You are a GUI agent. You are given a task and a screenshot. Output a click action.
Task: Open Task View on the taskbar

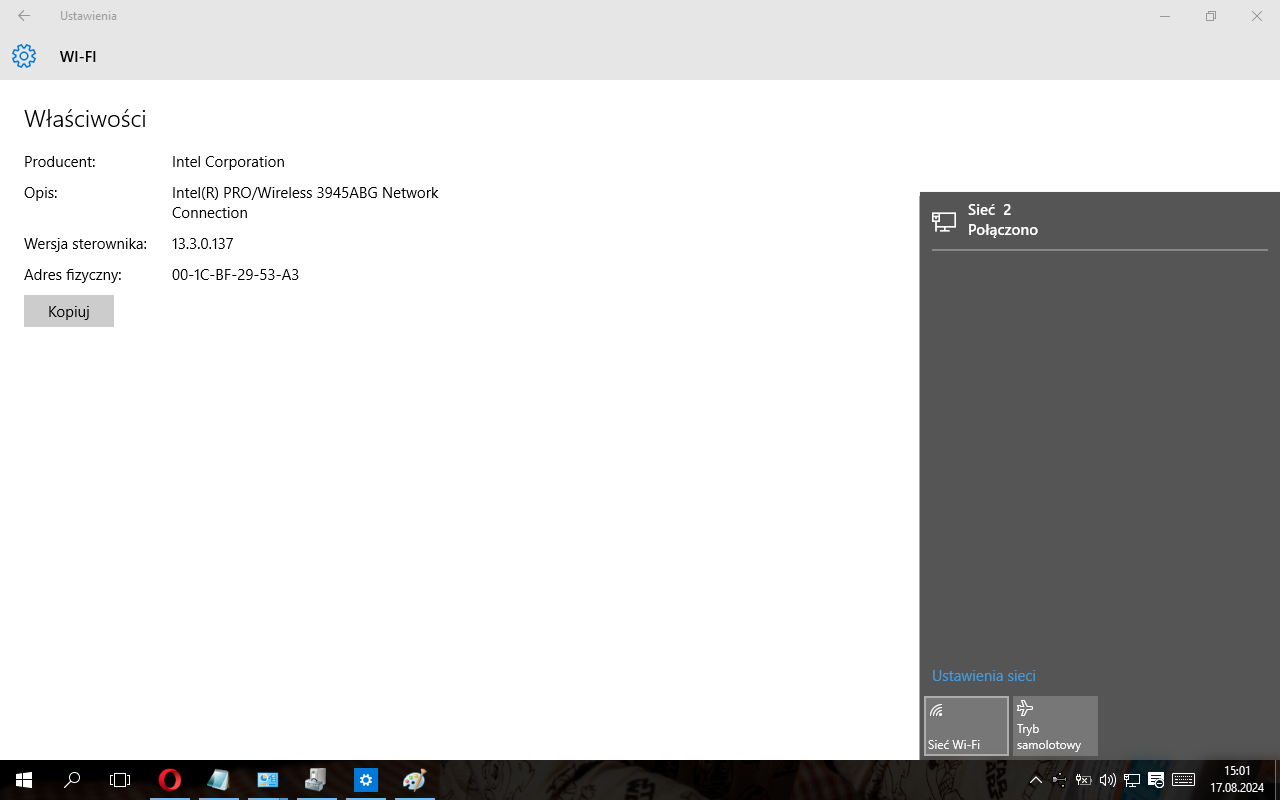[120, 780]
